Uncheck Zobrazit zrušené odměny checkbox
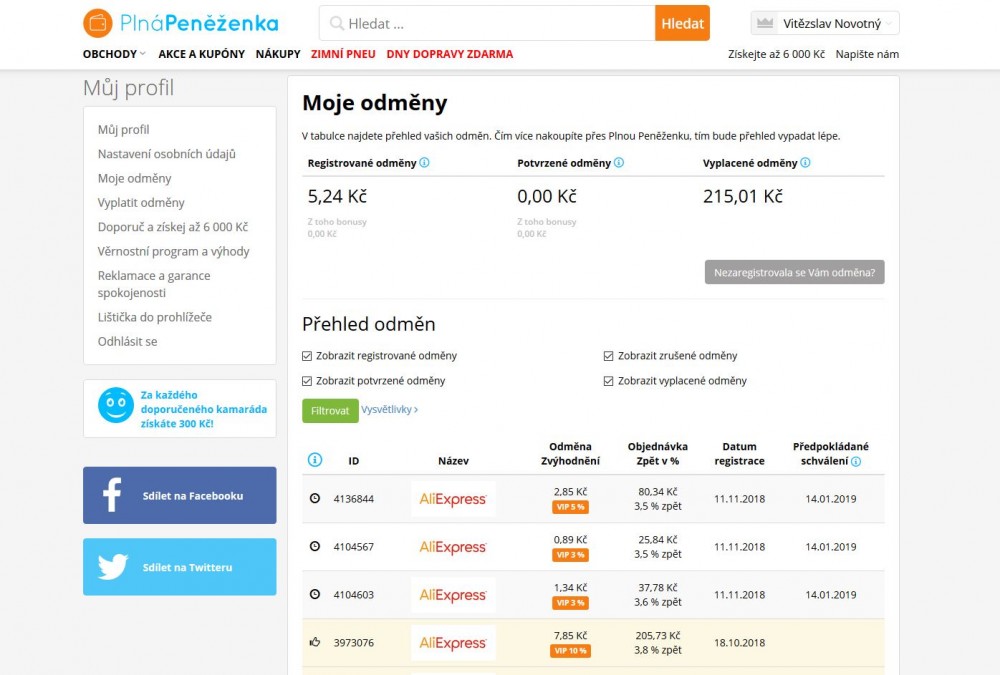 [609, 356]
